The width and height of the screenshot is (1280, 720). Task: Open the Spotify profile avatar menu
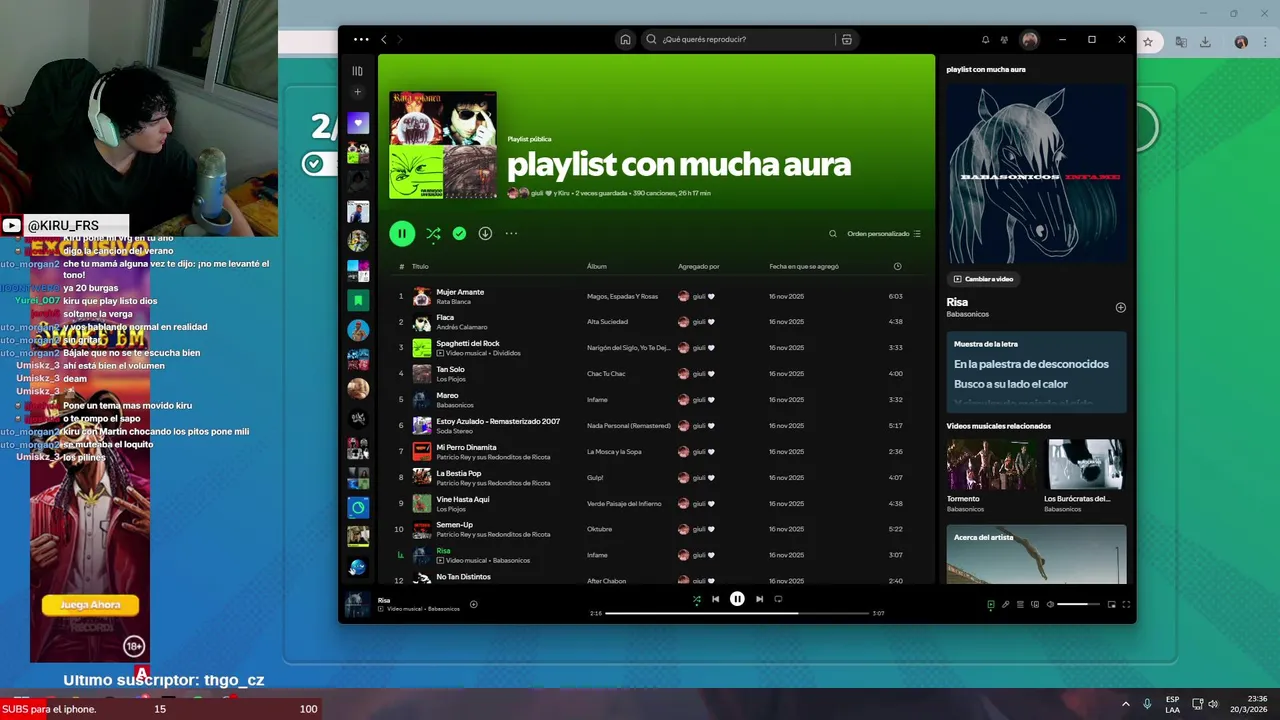pos(1029,40)
